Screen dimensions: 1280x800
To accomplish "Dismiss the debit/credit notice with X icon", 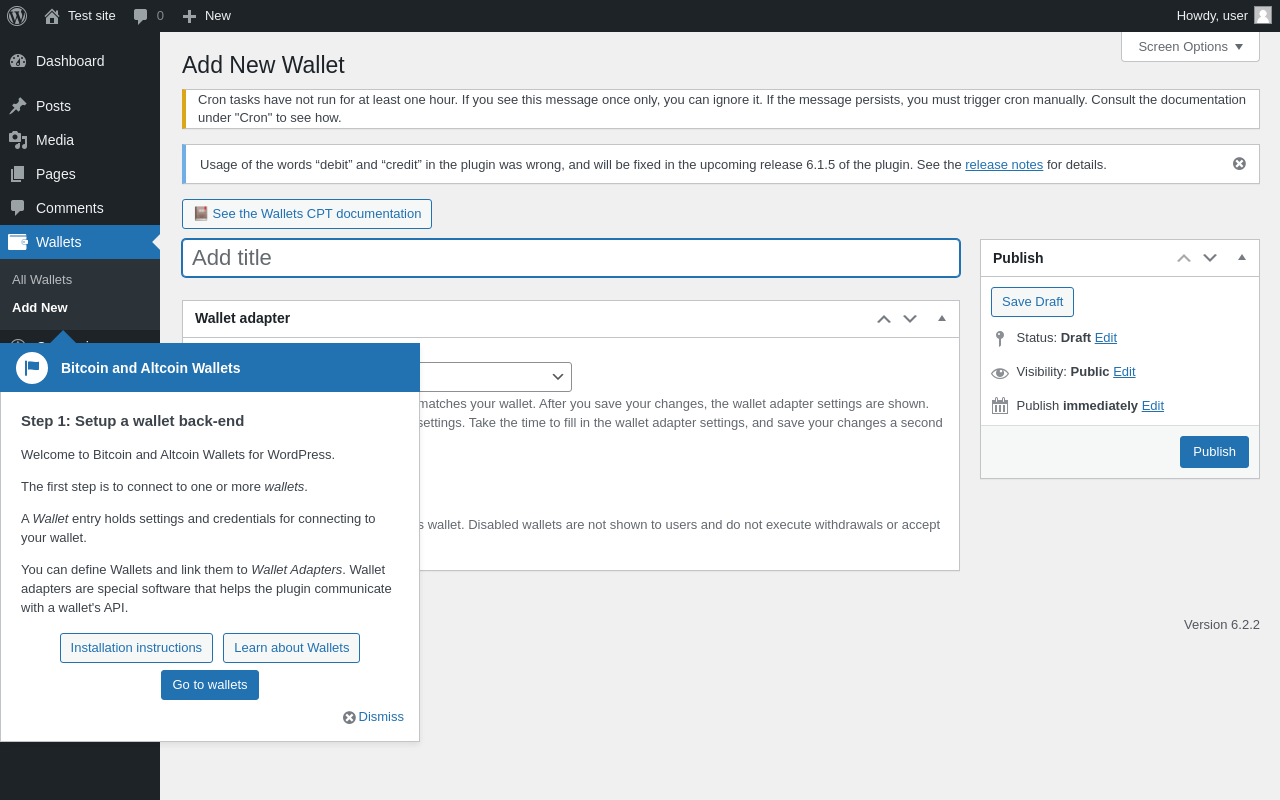I will 1239,164.
